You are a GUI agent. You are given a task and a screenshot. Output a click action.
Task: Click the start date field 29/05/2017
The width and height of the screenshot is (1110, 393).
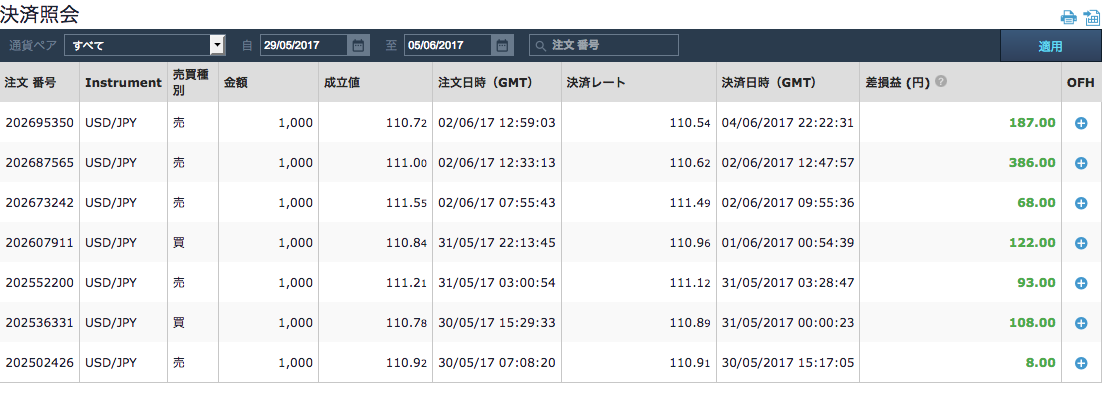[x=304, y=45]
